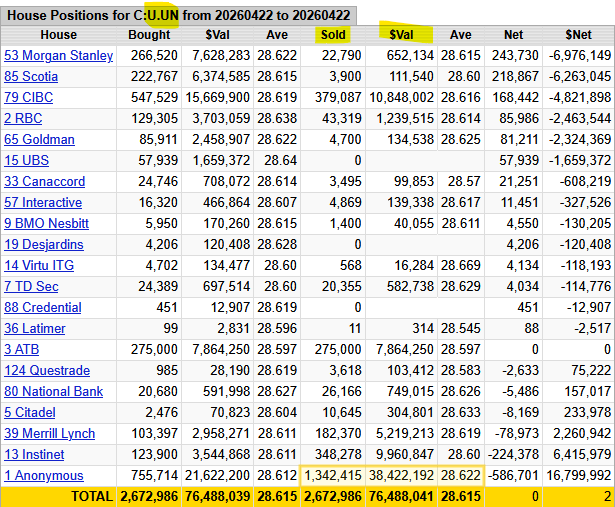Image resolution: width=615 pixels, height=507 pixels.
Task: Open the 53 Morgan Stanley house link
Action: tap(58, 56)
